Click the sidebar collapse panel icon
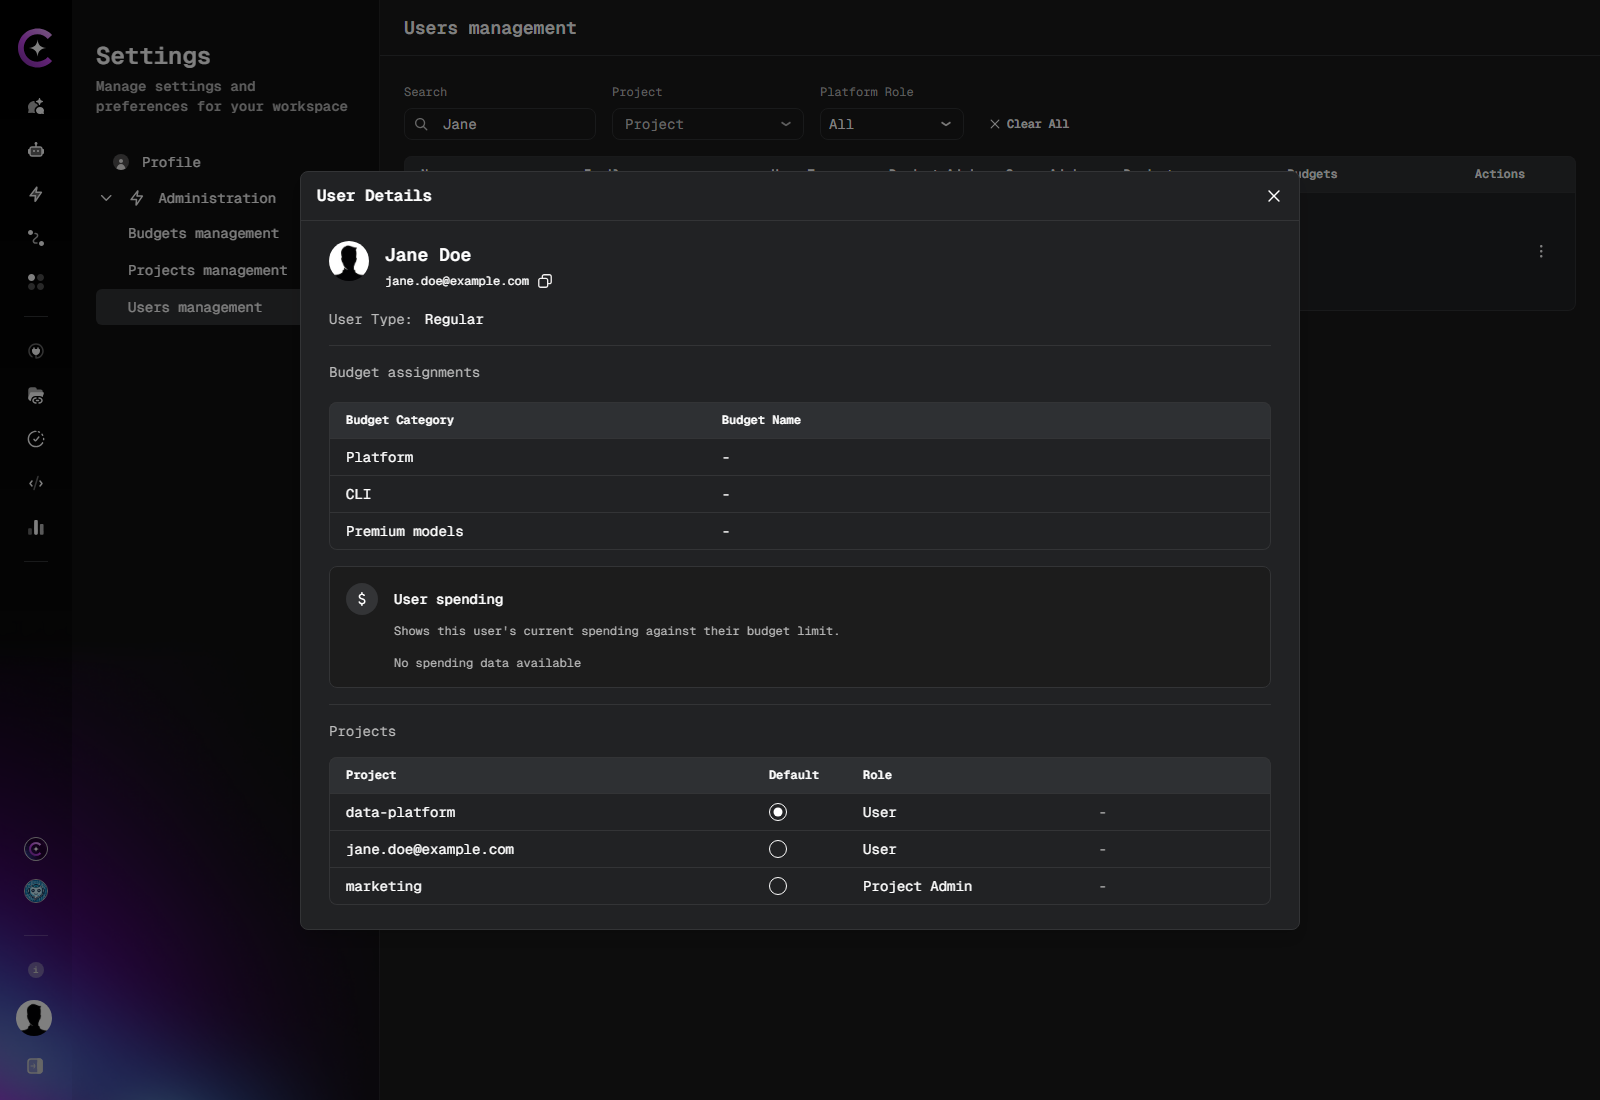1600x1100 pixels. coord(35,1066)
